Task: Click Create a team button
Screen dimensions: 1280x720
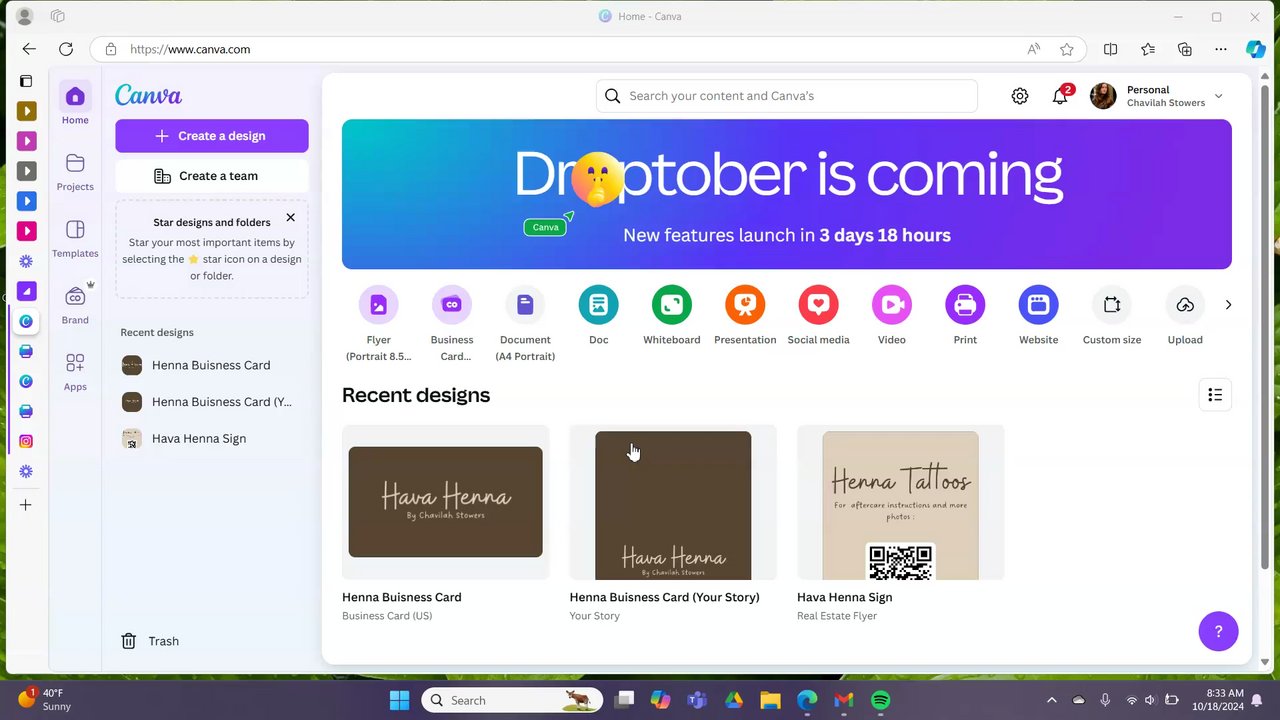Action: (212, 176)
